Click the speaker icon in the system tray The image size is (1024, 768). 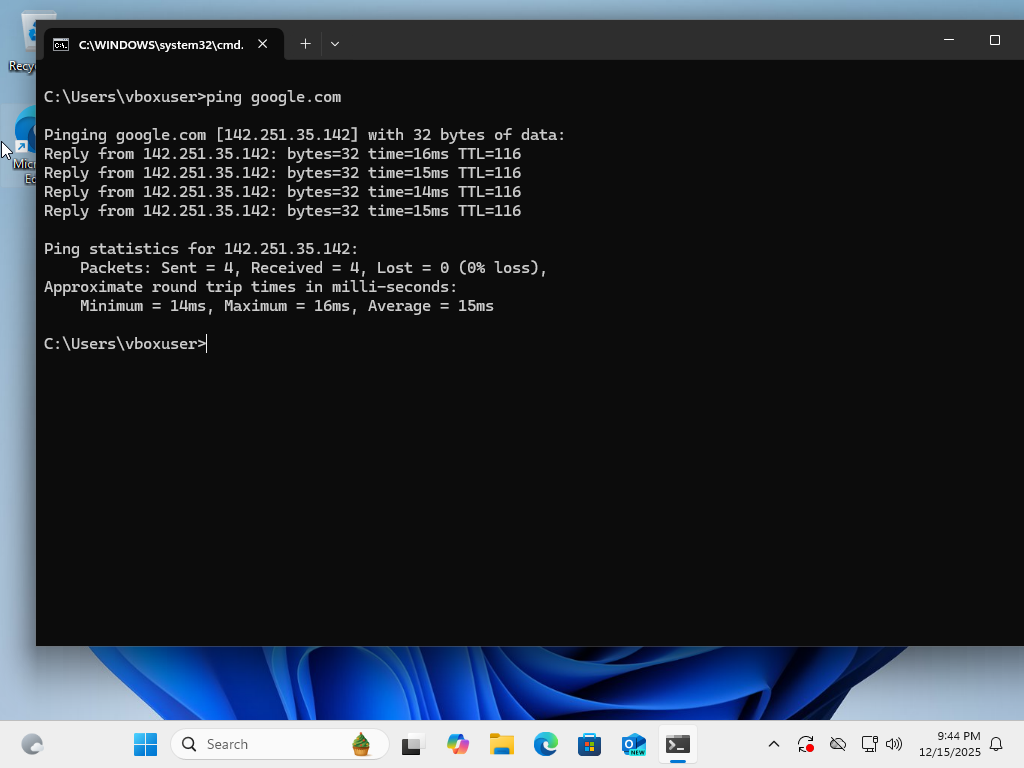(x=893, y=744)
